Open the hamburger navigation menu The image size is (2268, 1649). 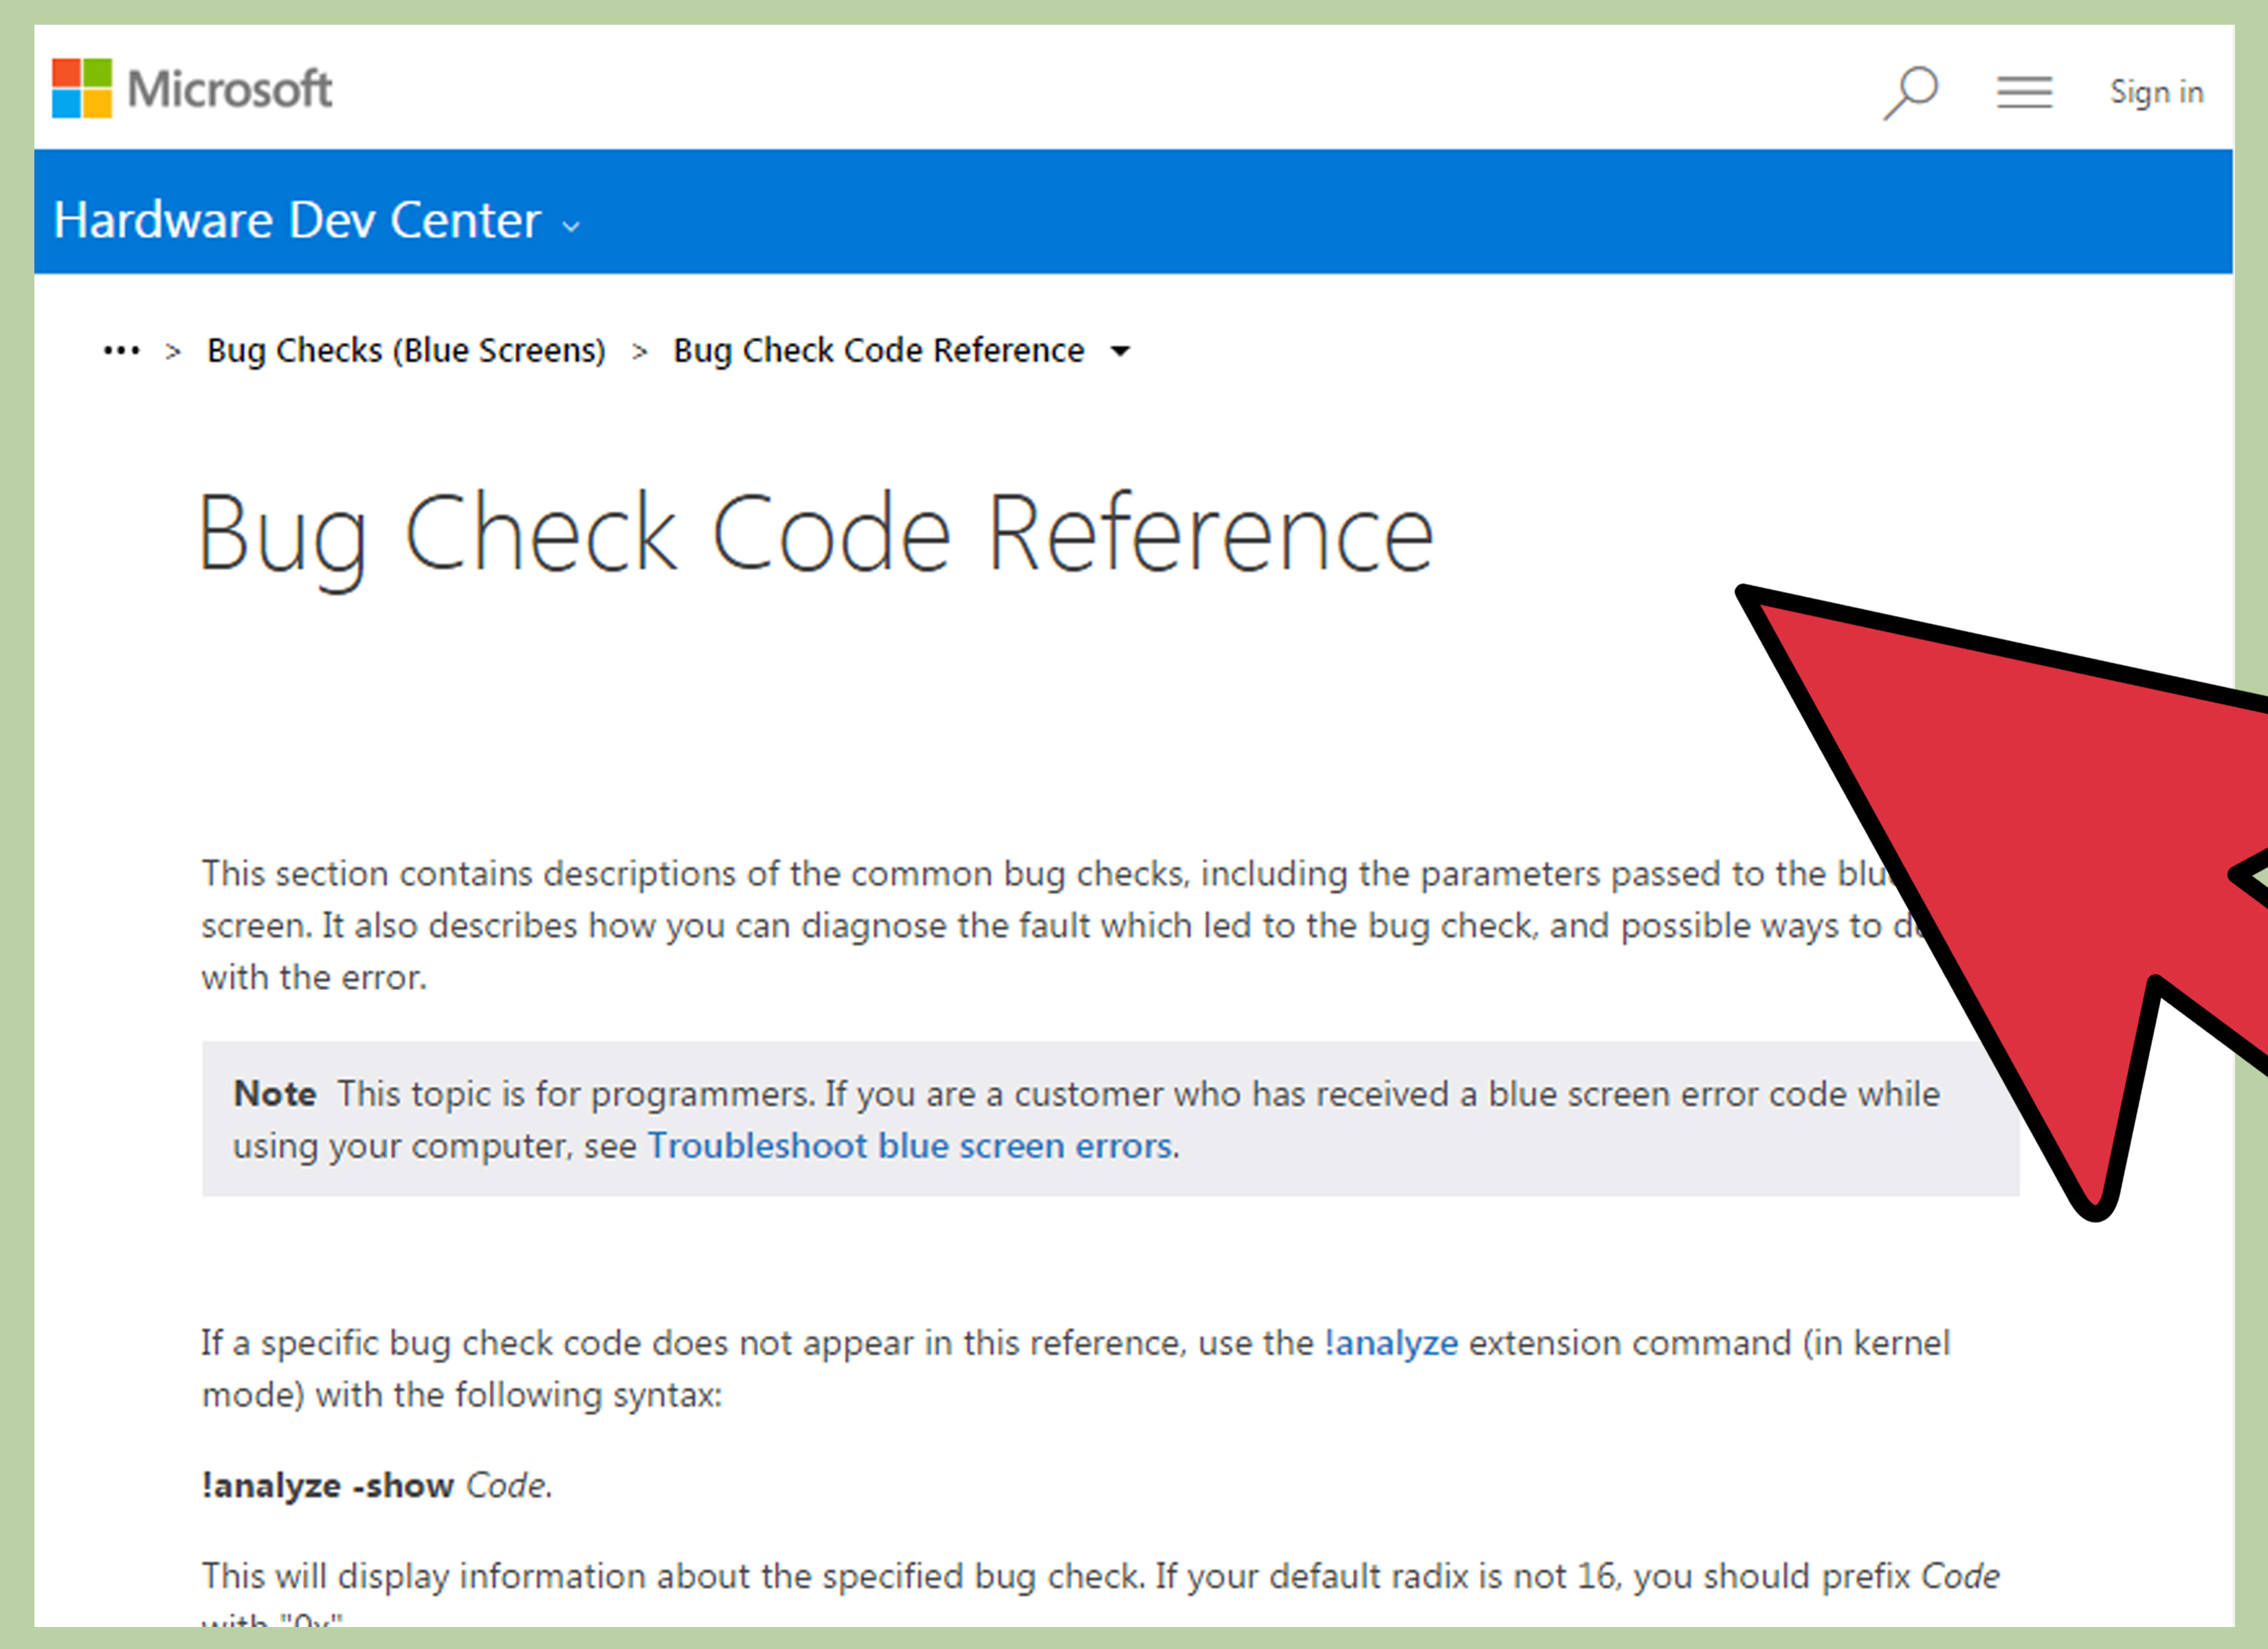2024,92
